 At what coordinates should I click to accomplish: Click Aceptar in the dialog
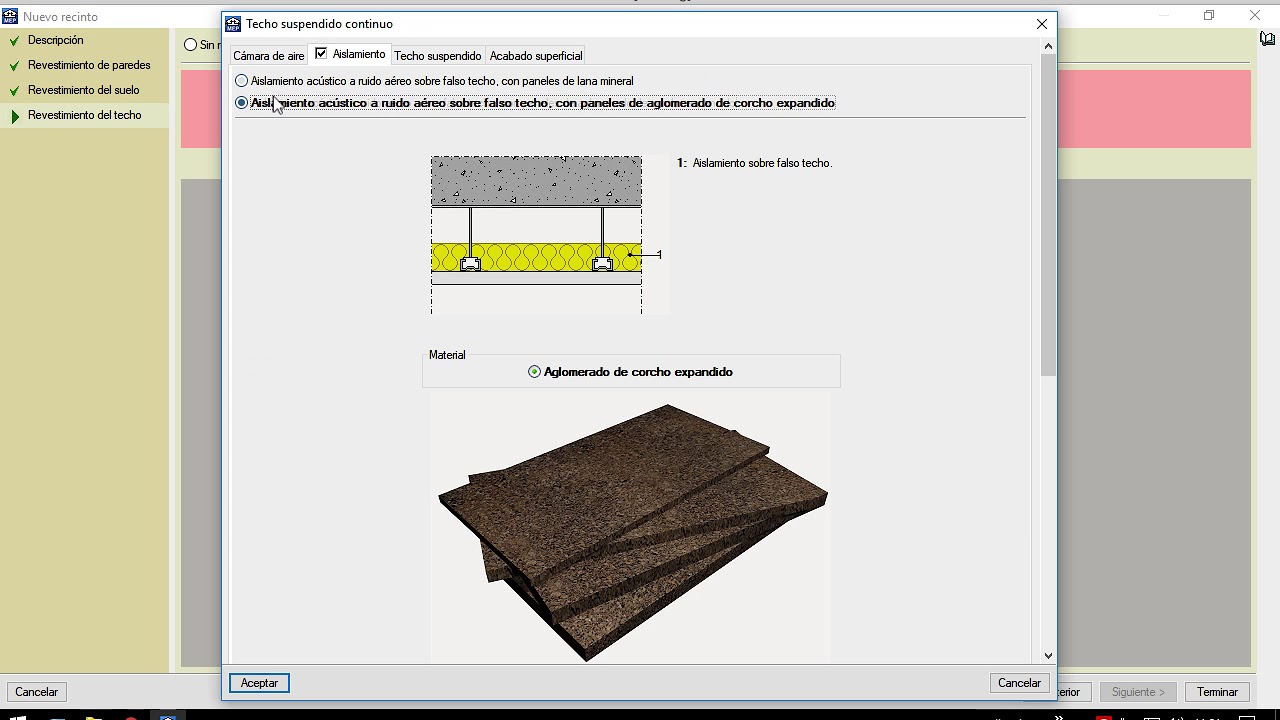coord(259,683)
